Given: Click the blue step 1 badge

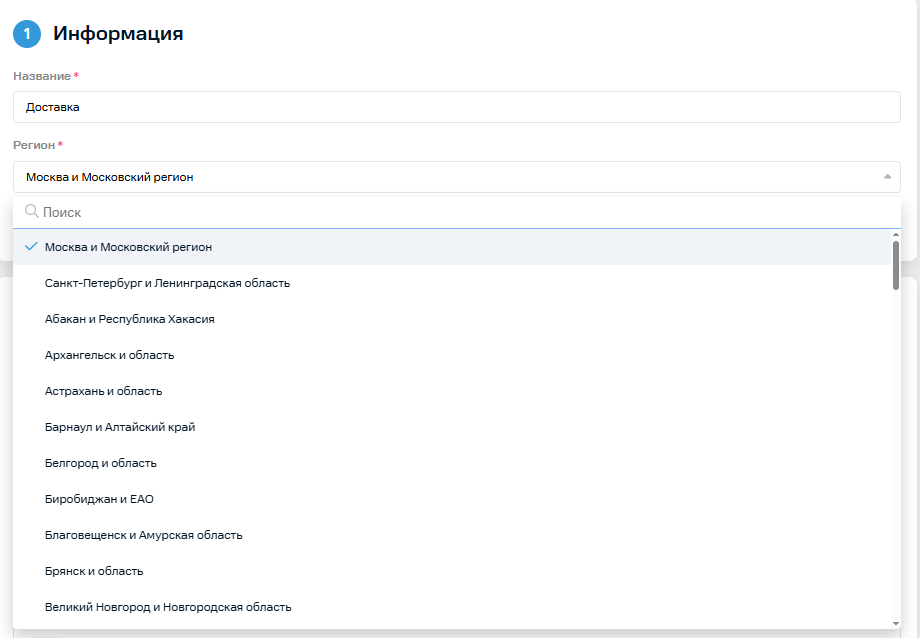Looking at the screenshot, I should [x=27, y=34].
